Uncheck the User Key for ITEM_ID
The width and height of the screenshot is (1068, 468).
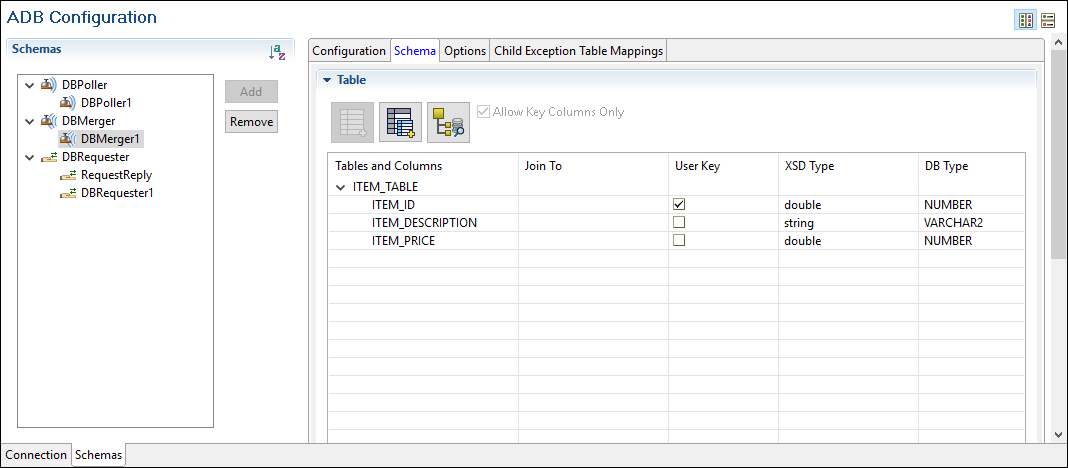pyautogui.click(x=679, y=205)
